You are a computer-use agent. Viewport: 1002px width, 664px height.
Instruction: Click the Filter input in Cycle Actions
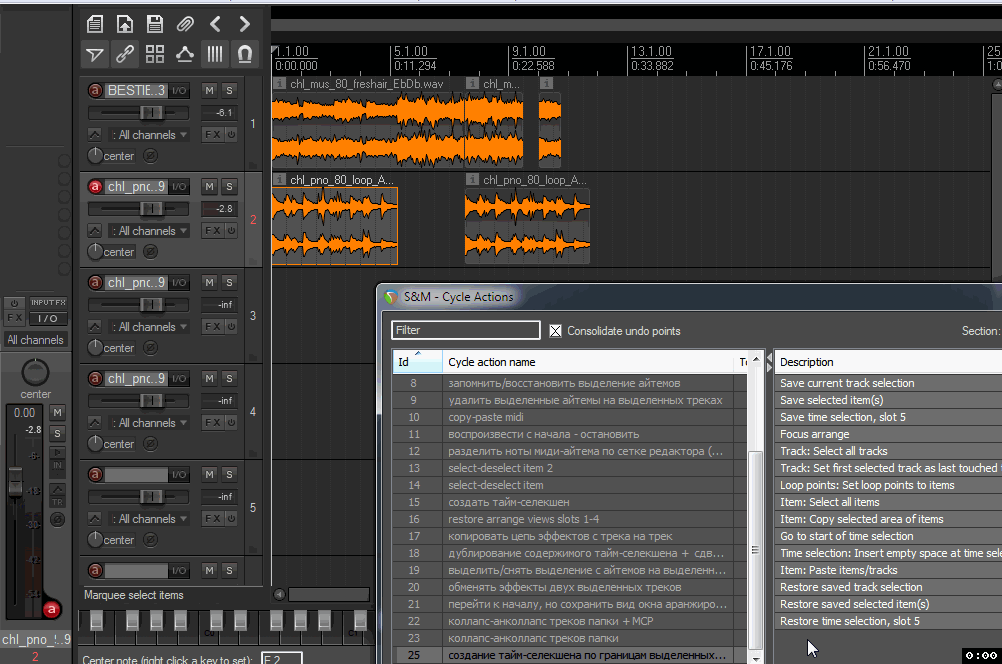click(466, 330)
